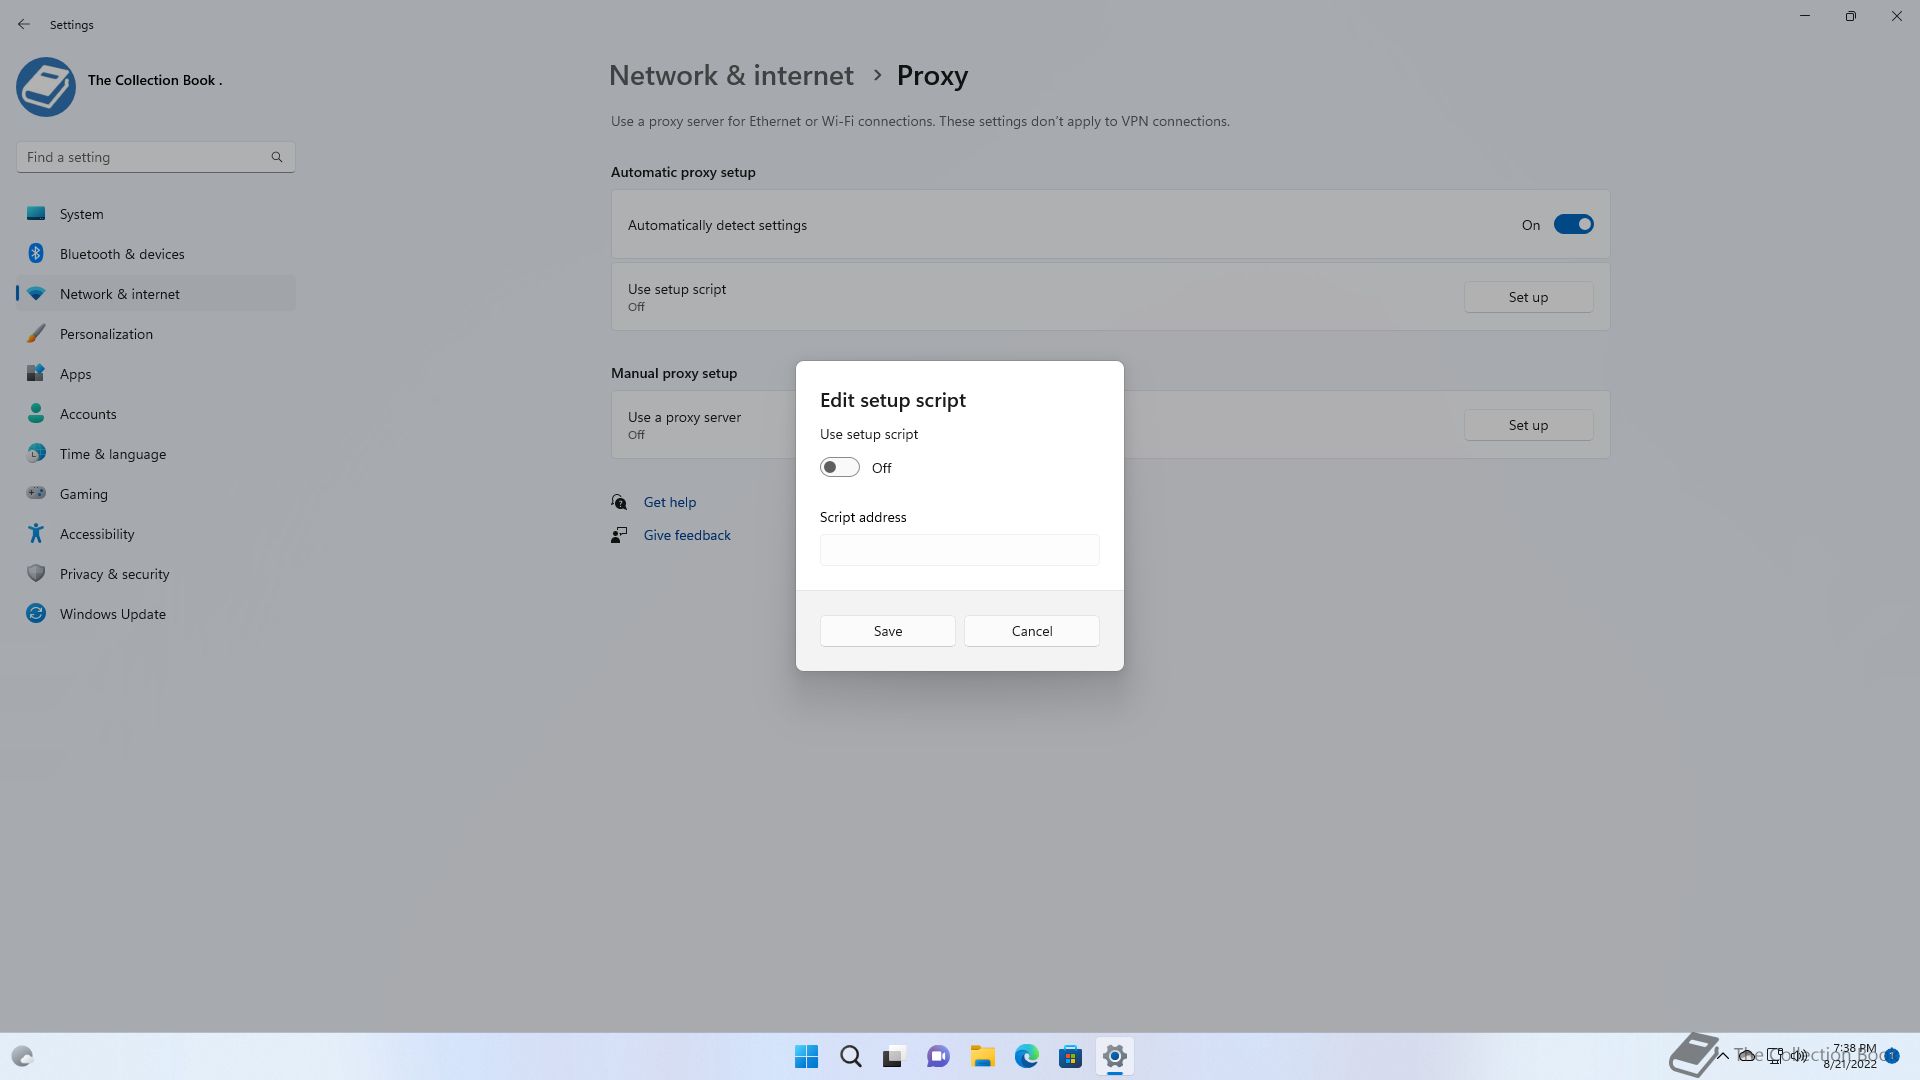Click the Script address text field

pyautogui.click(x=959, y=550)
